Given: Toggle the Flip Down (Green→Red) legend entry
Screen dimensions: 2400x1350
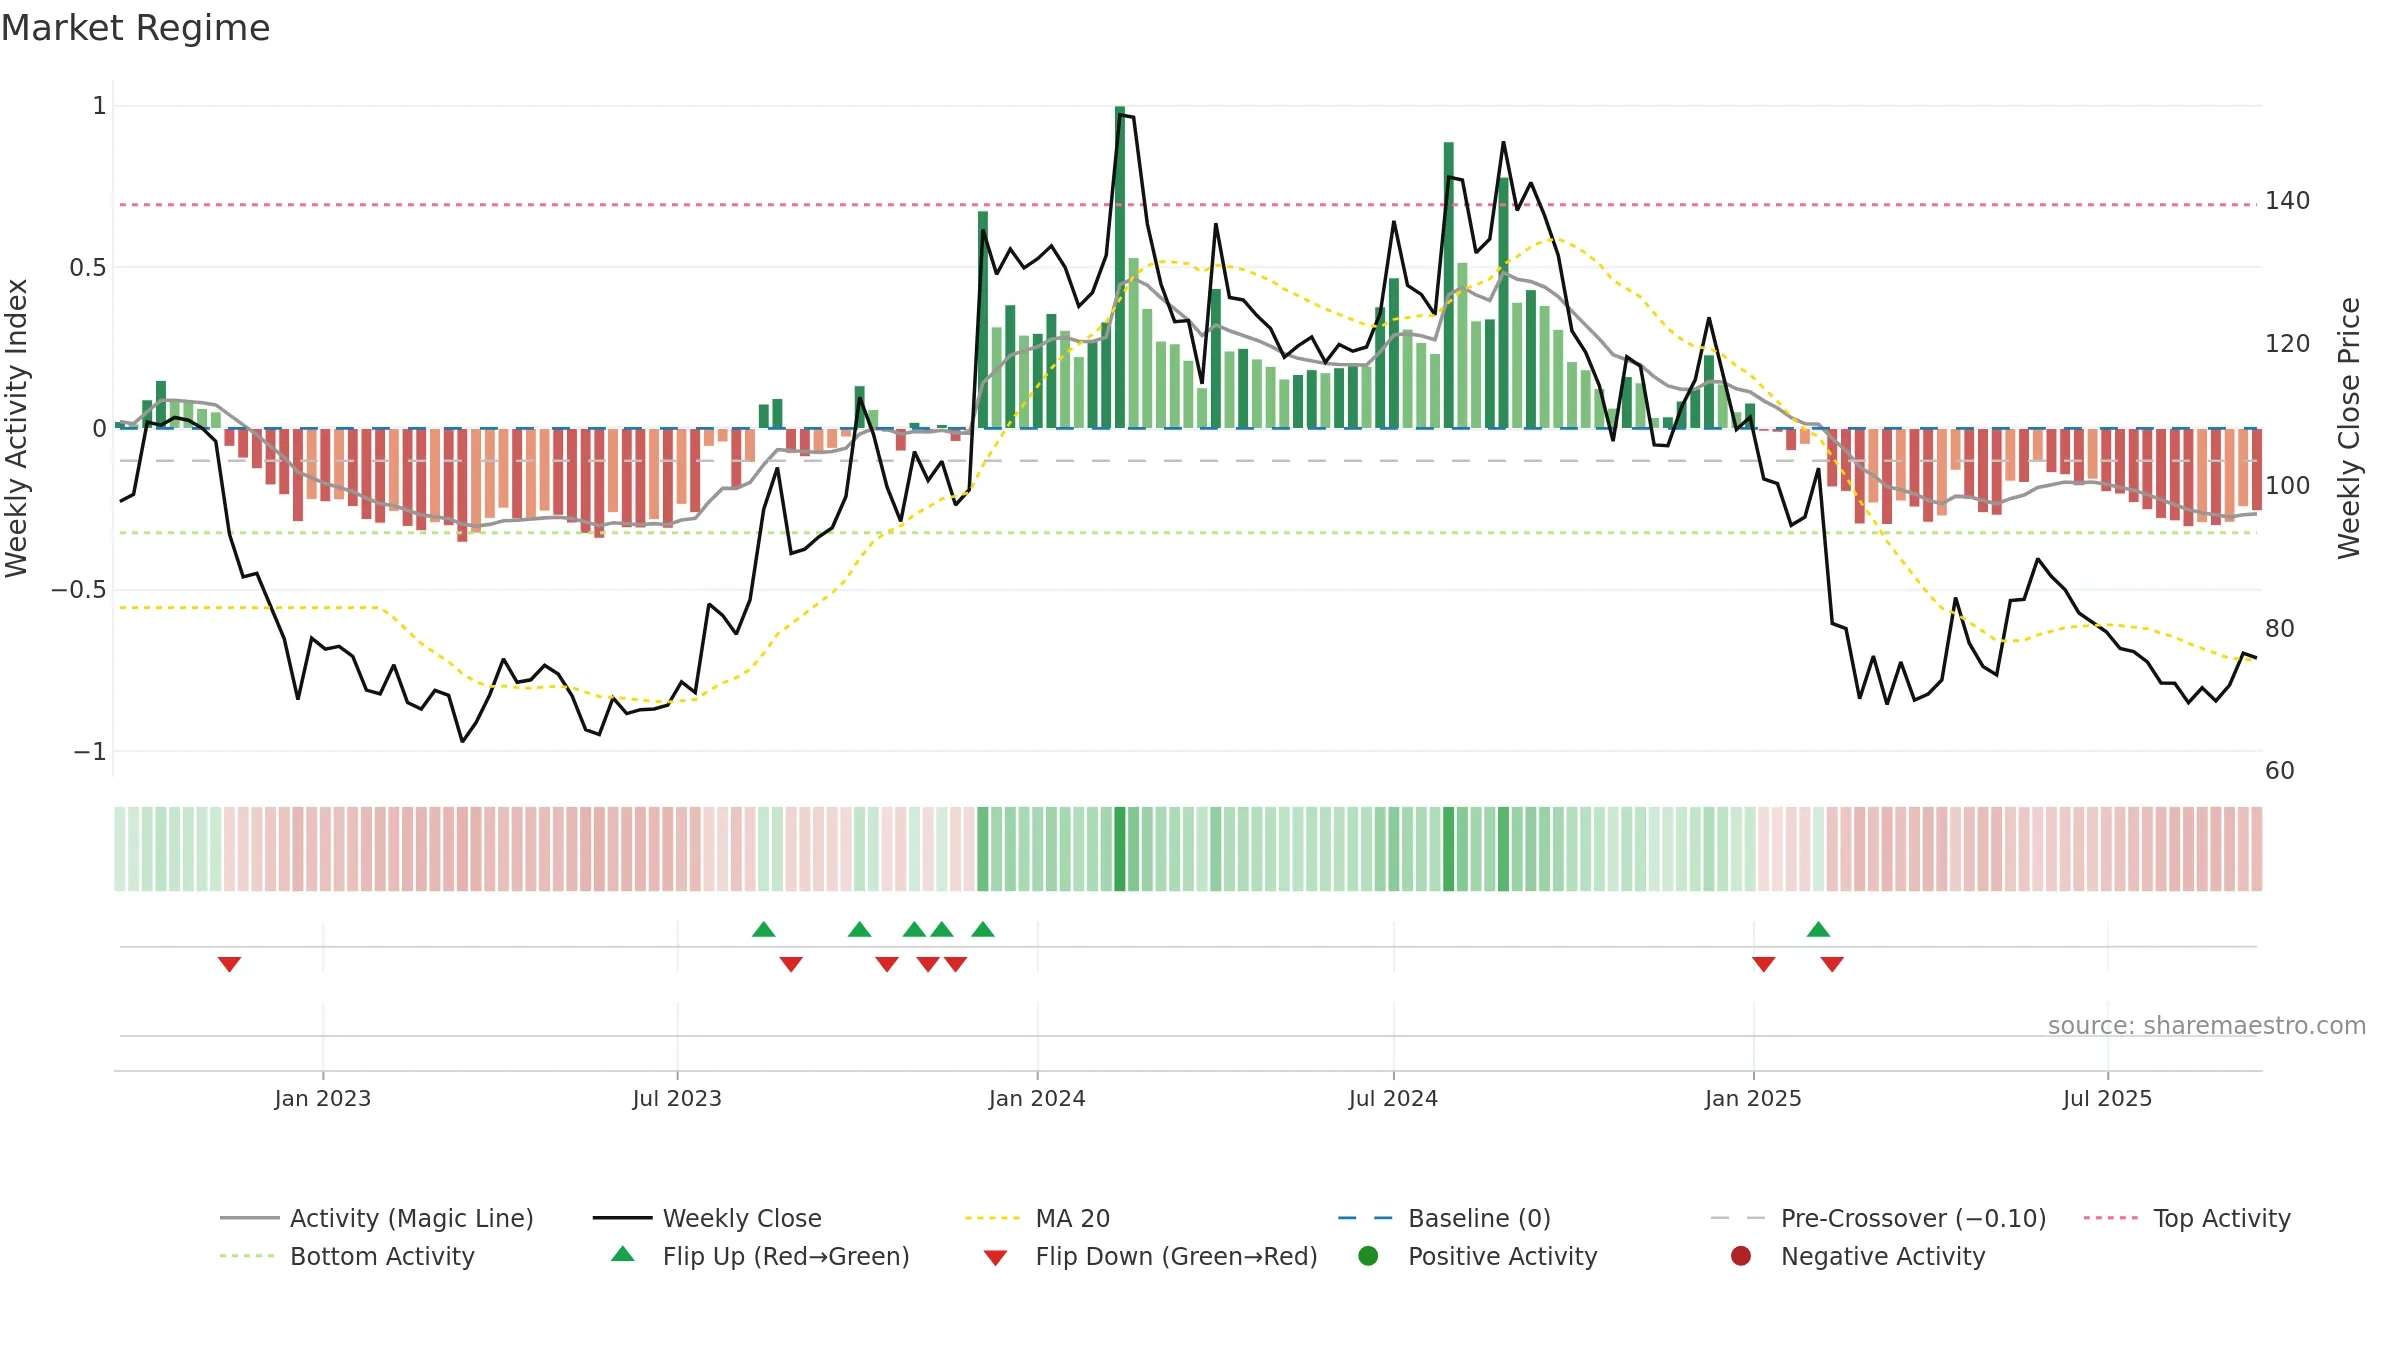Looking at the screenshot, I should 1150,1256.
